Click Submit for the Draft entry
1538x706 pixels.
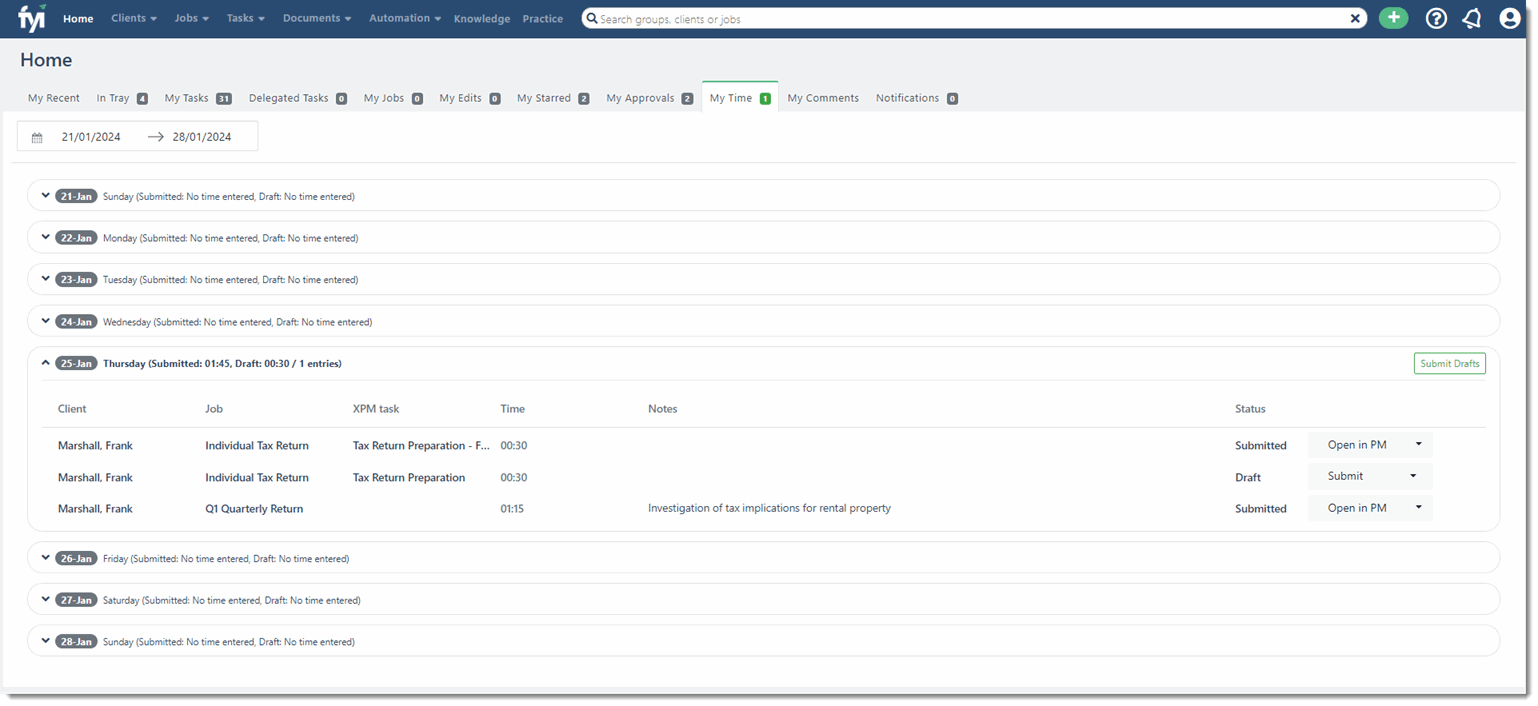pyautogui.click(x=1346, y=476)
